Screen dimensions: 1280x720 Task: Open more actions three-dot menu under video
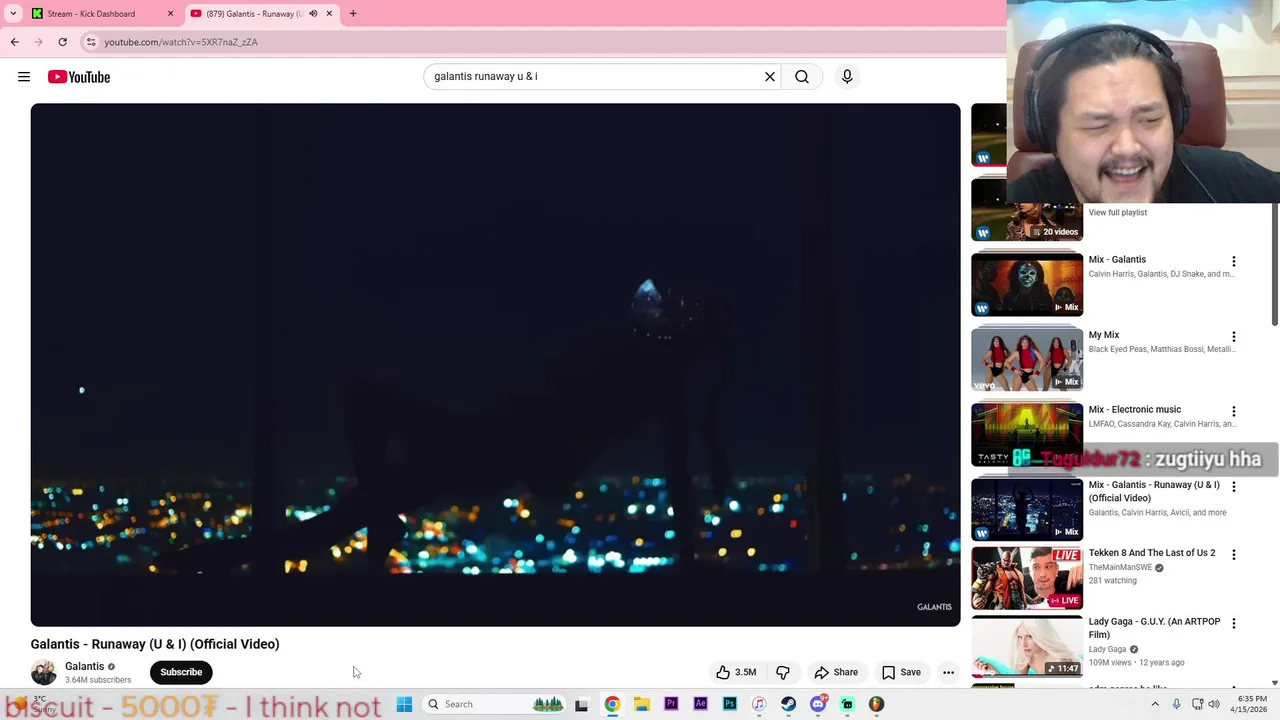click(x=948, y=672)
